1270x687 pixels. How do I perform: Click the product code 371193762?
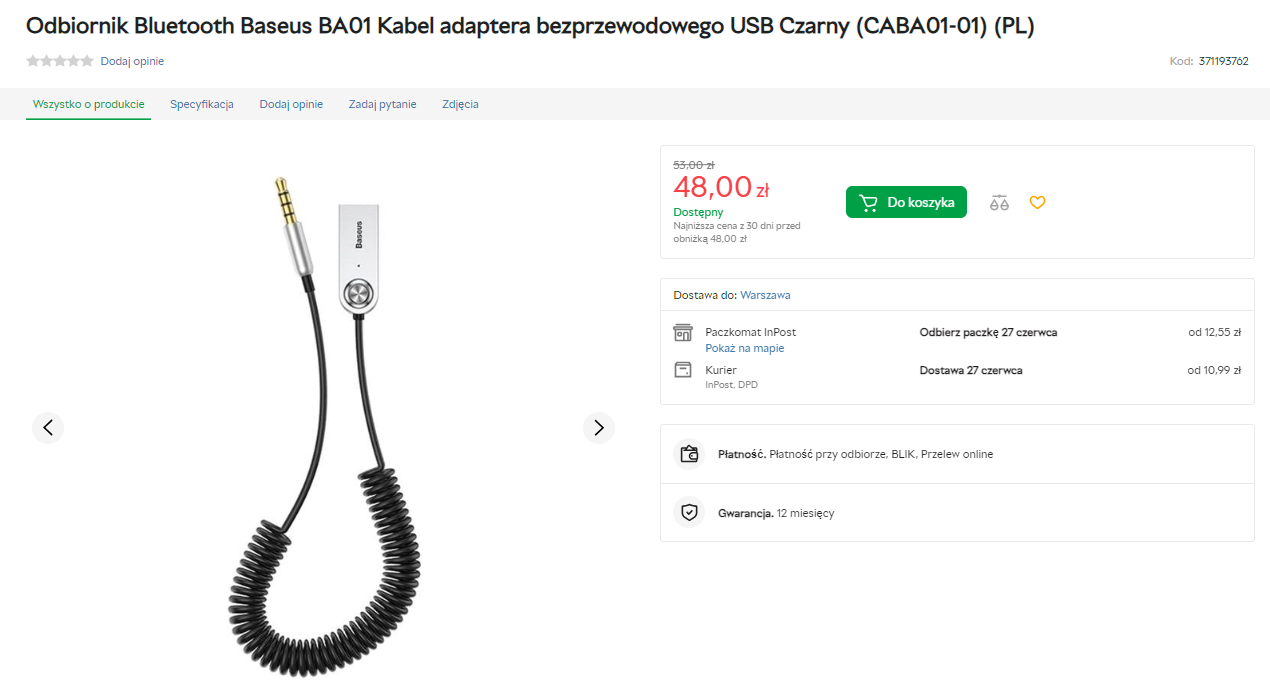click(x=1223, y=61)
